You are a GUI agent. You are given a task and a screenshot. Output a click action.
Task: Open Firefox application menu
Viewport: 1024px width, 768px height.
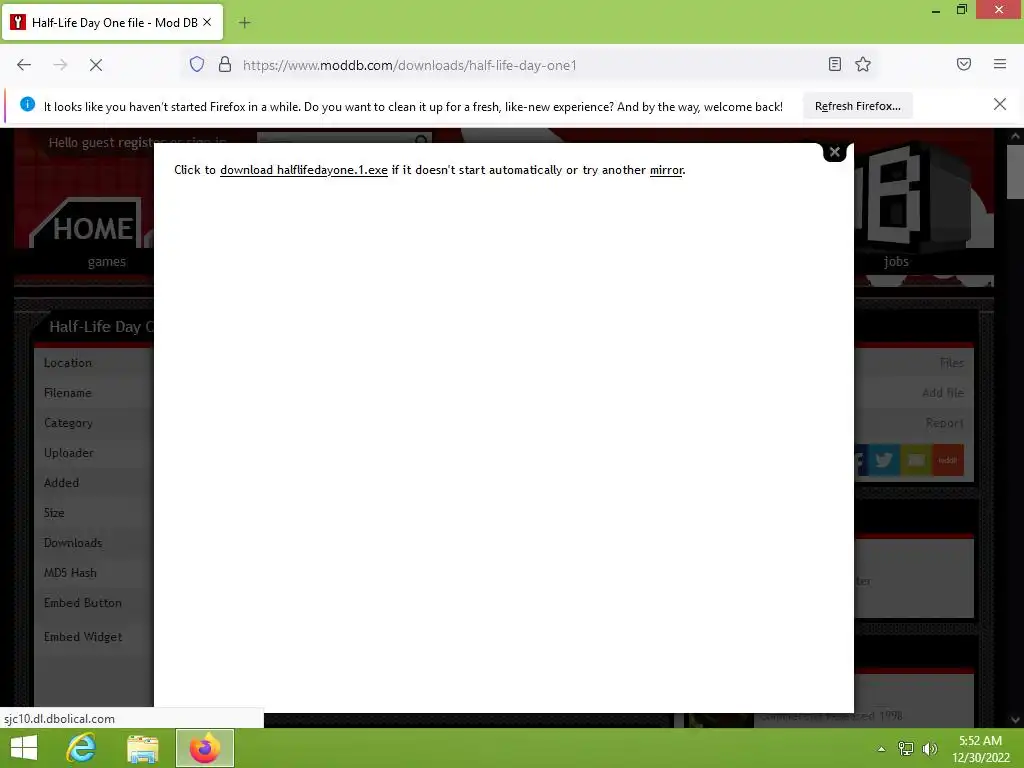(x=1000, y=64)
